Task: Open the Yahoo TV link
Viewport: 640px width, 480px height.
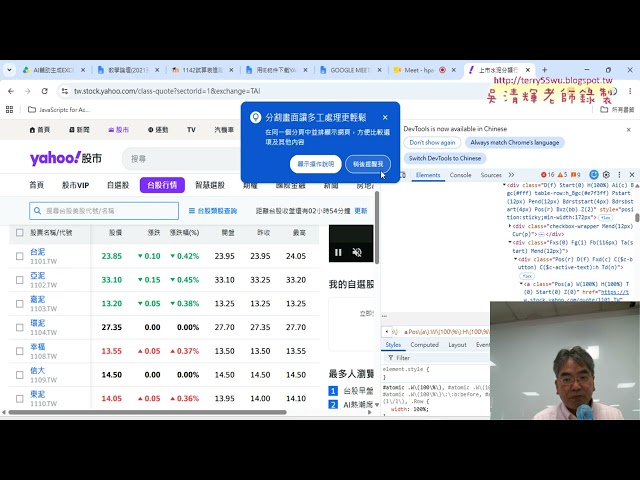Action: pos(191,130)
